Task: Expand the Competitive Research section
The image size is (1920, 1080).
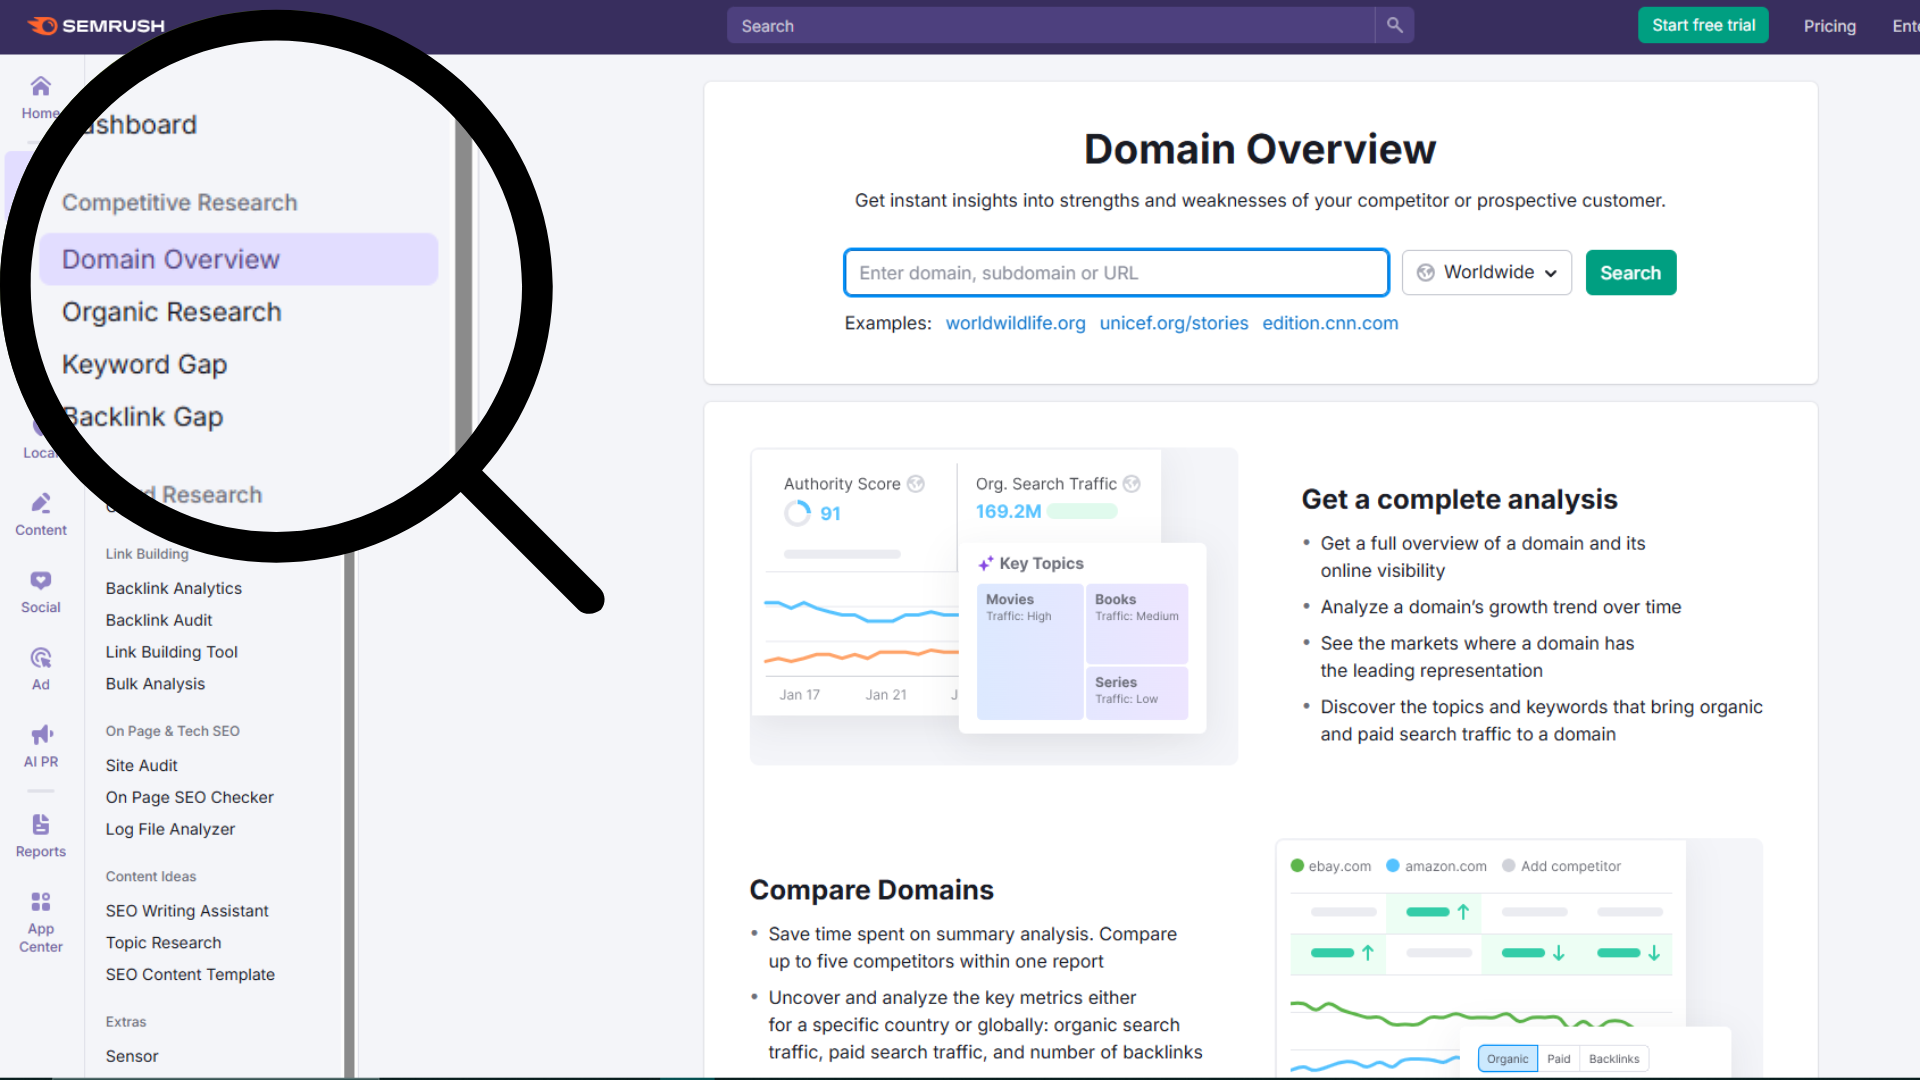Action: (x=180, y=202)
